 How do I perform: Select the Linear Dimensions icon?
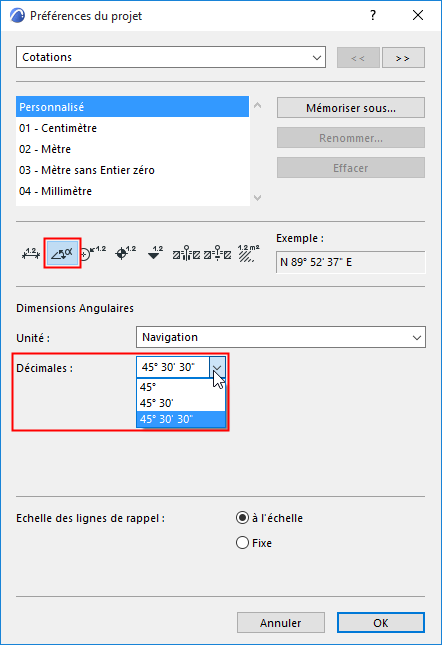pyautogui.click(x=31, y=254)
